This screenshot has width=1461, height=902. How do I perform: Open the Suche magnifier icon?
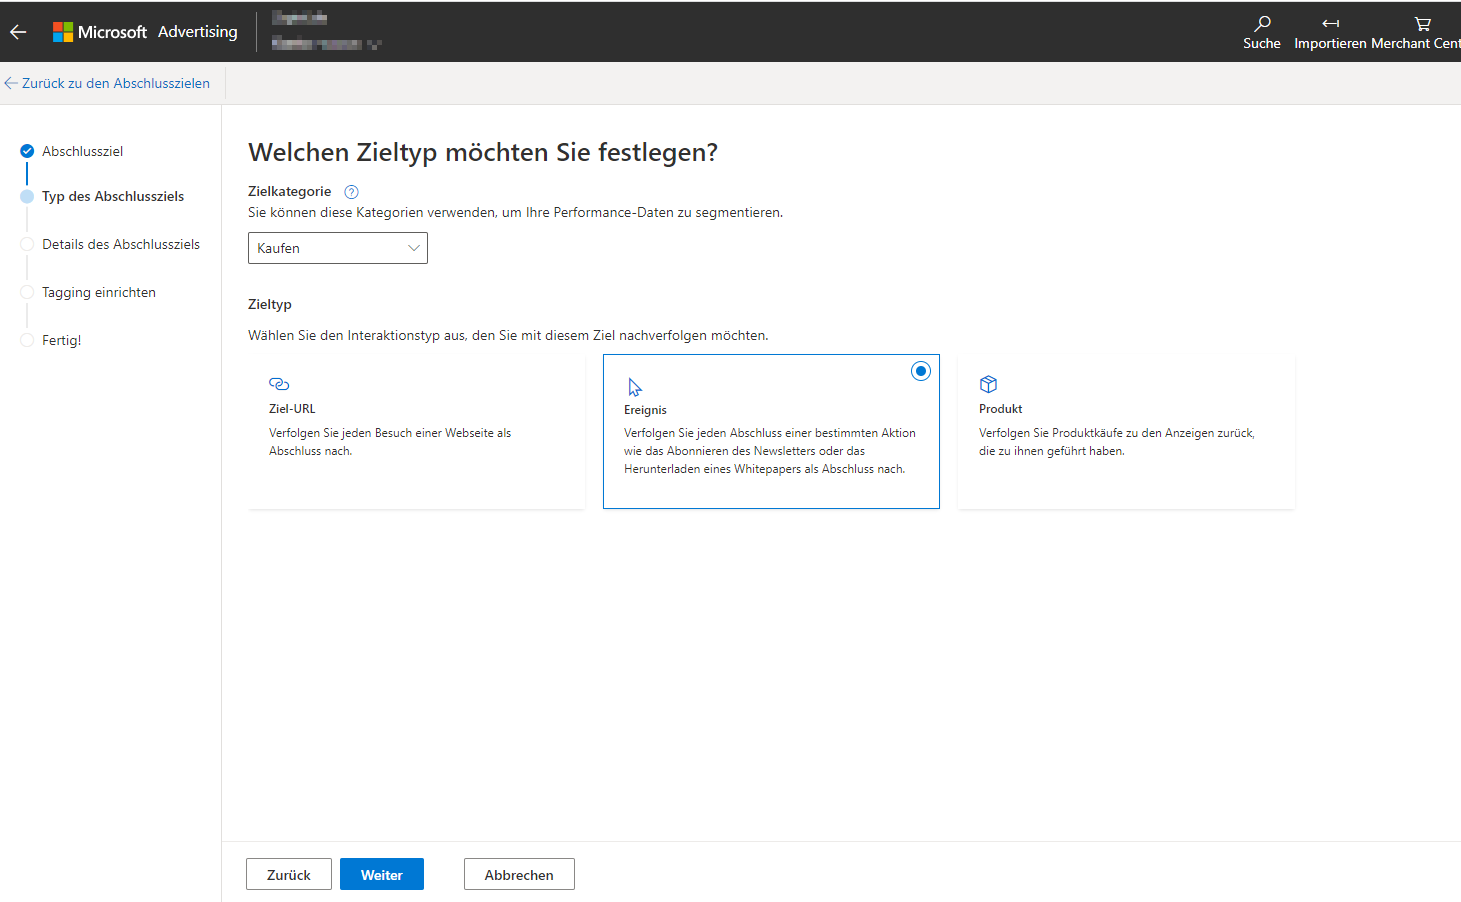click(1262, 23)
